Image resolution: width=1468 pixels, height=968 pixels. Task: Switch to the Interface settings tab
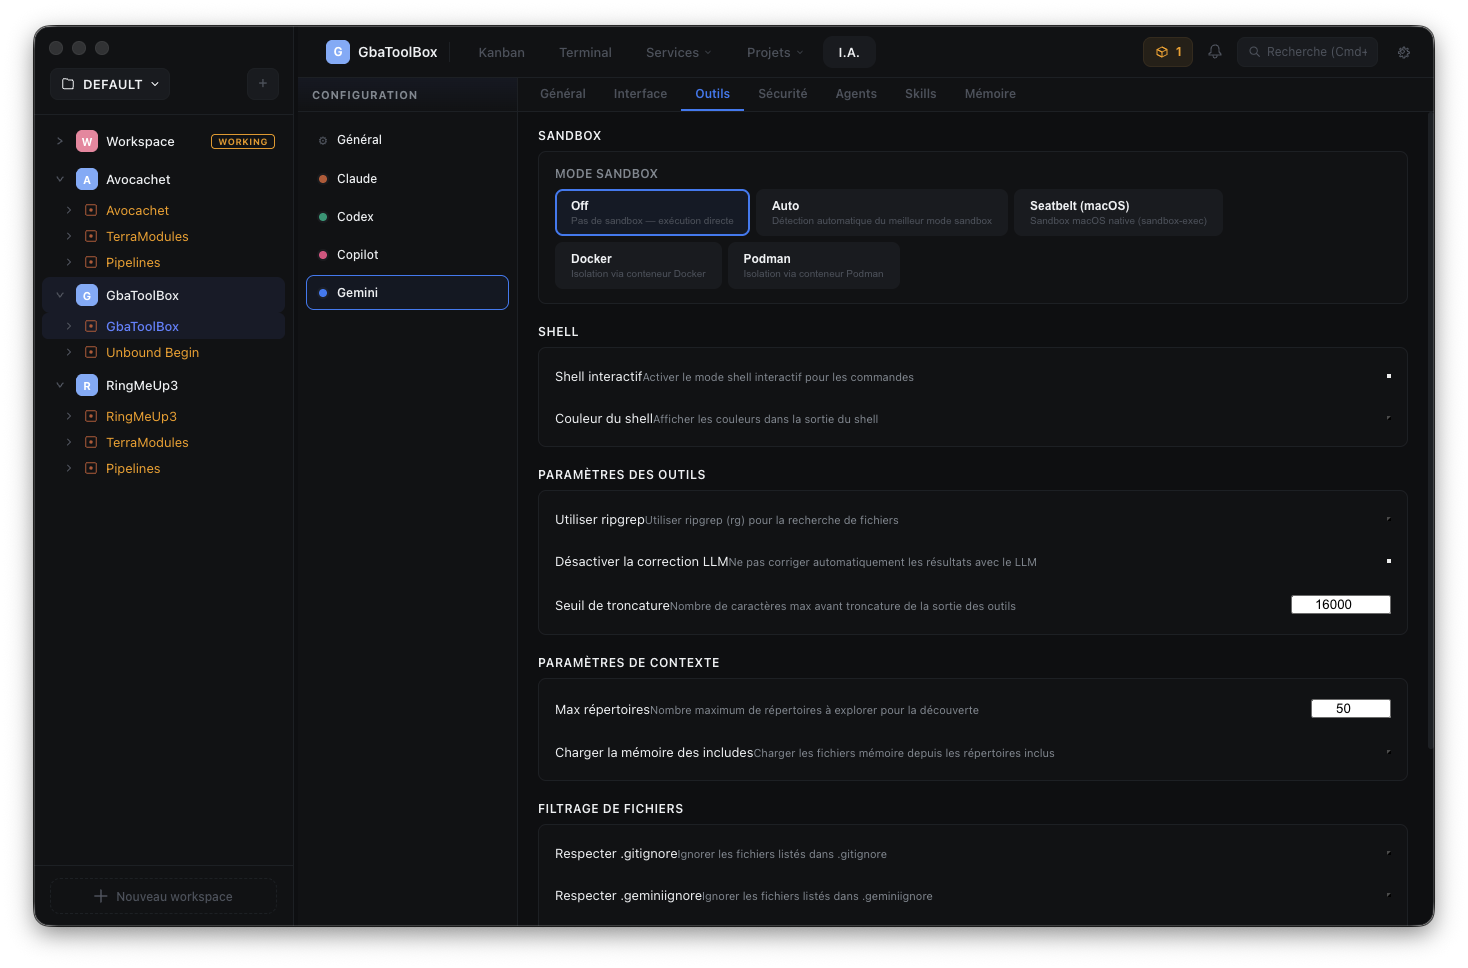pyautogui.click(x=640, y=94)
